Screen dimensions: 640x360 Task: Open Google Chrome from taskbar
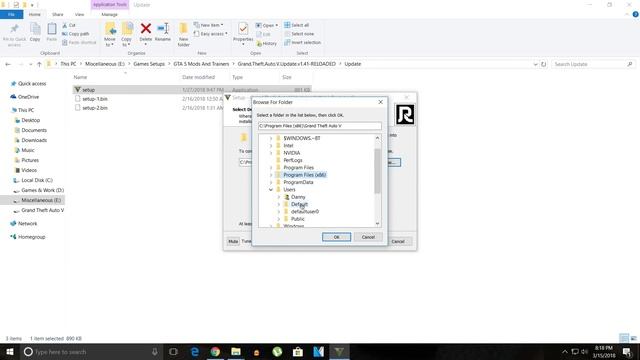click(x=215, y=351)
